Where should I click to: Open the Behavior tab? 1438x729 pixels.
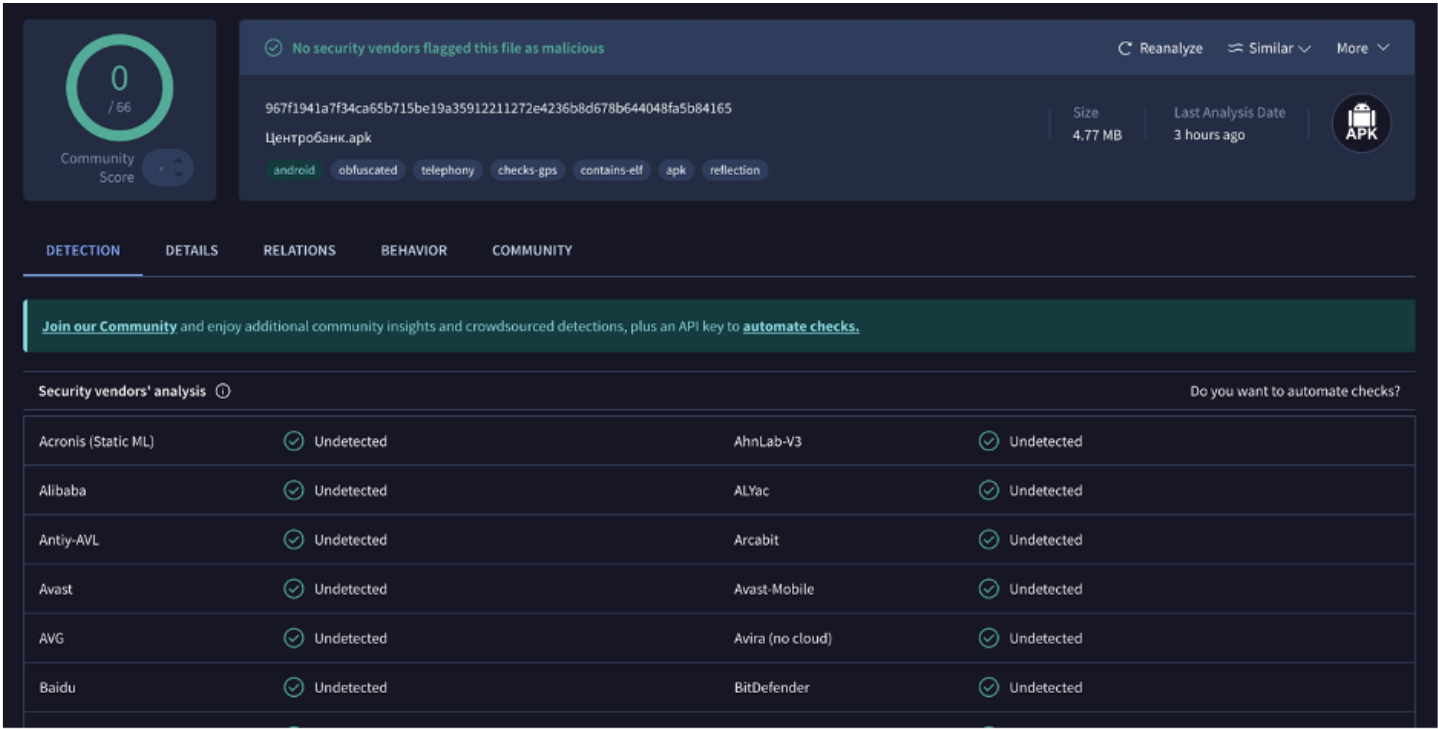pyautogui.click(x=414, y=250)
